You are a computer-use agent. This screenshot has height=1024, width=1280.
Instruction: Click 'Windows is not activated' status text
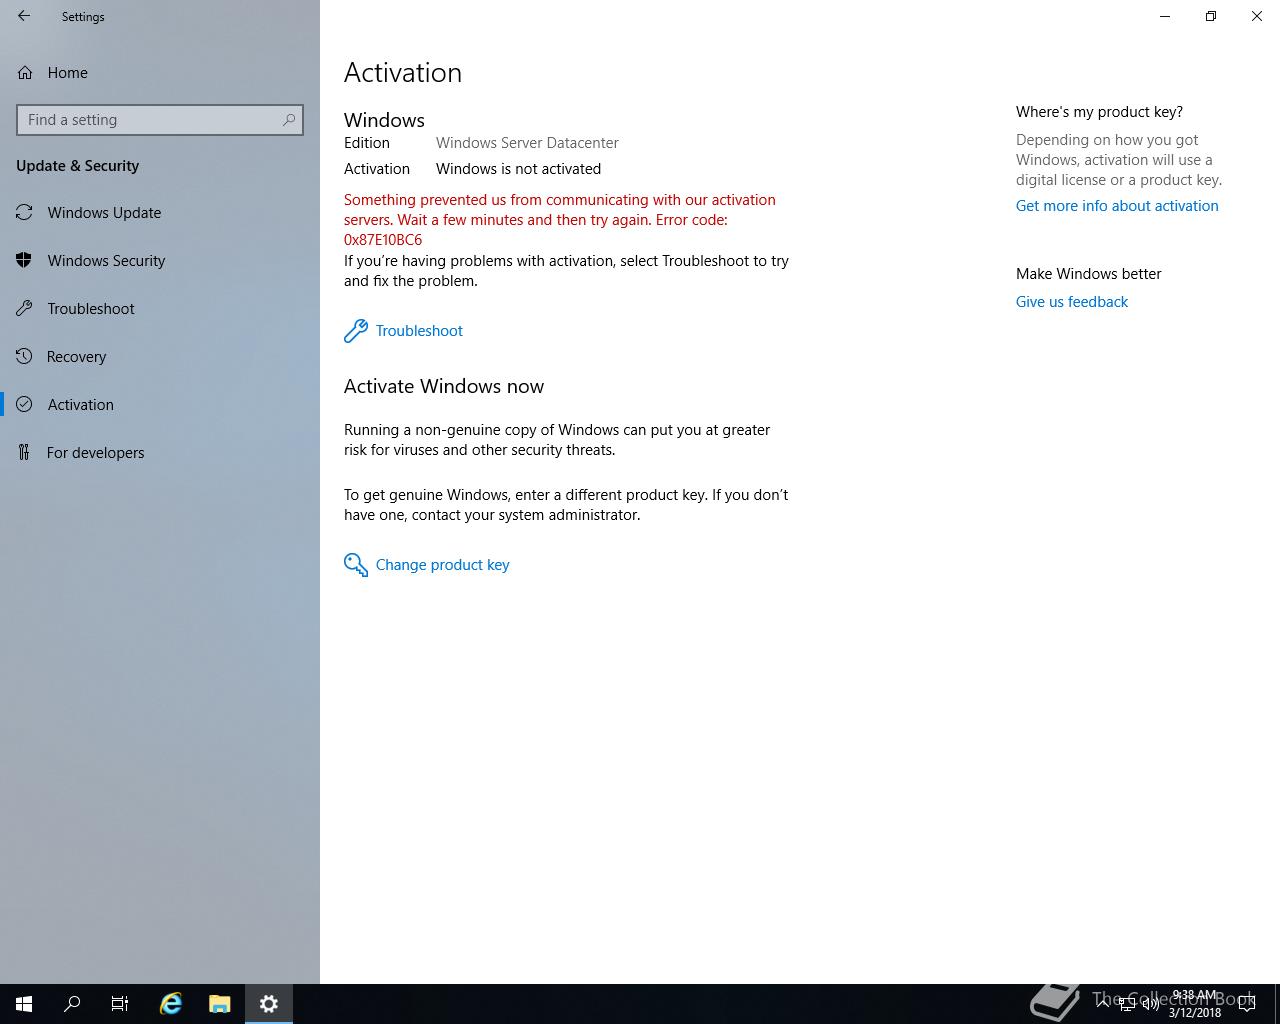click(518, 169)
